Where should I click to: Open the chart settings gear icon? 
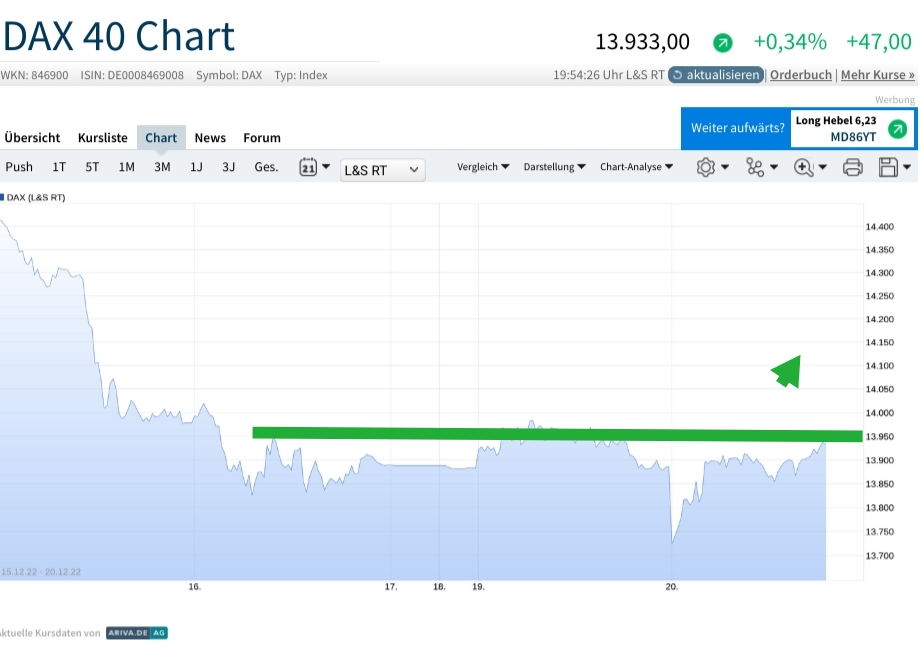tap(706, 167)
